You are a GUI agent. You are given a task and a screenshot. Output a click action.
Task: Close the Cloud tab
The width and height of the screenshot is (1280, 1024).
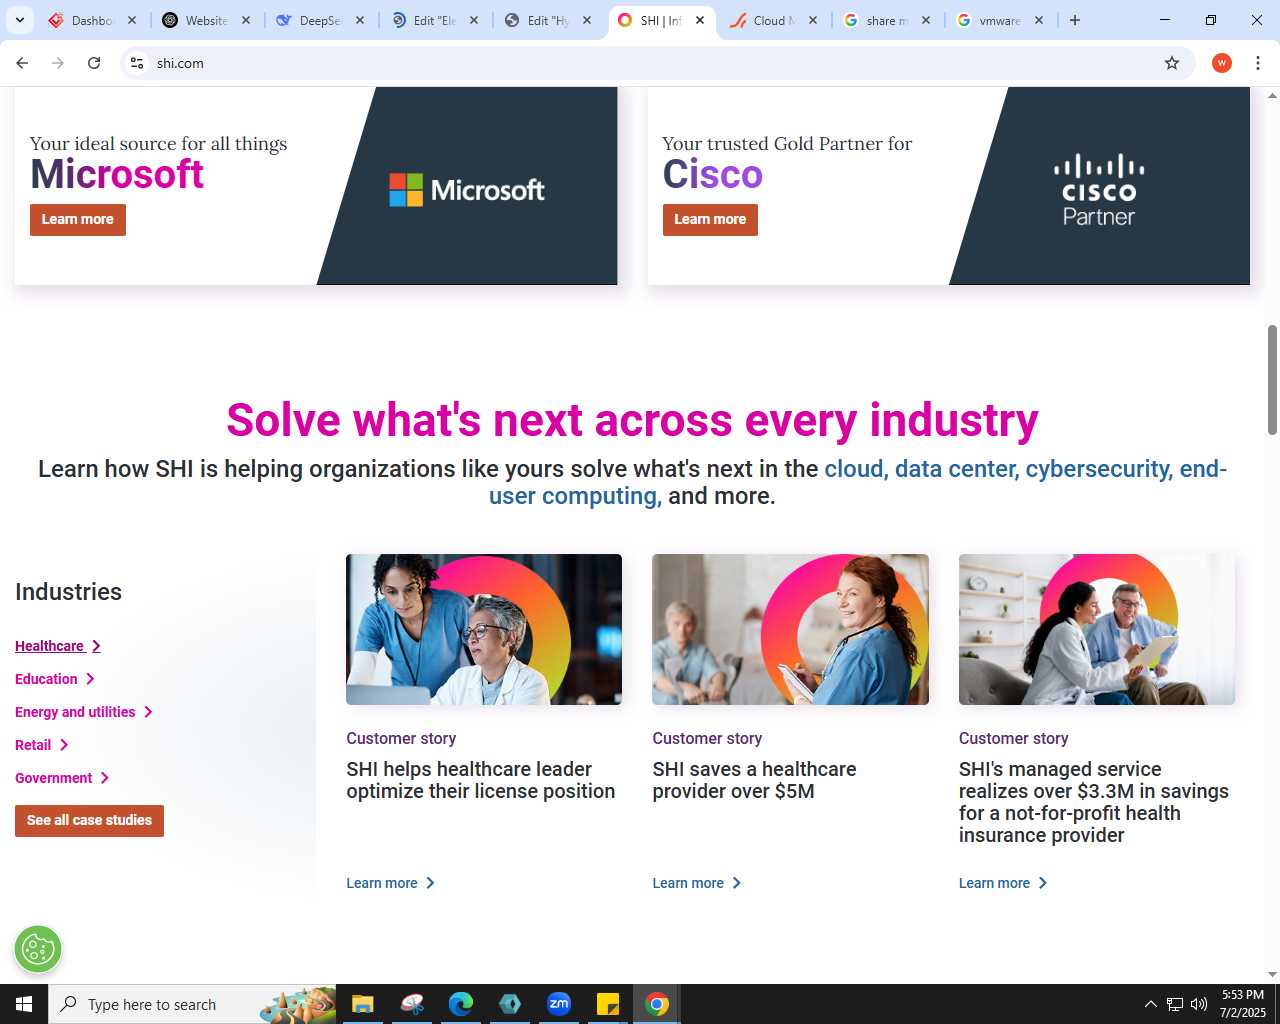point(813,20)
